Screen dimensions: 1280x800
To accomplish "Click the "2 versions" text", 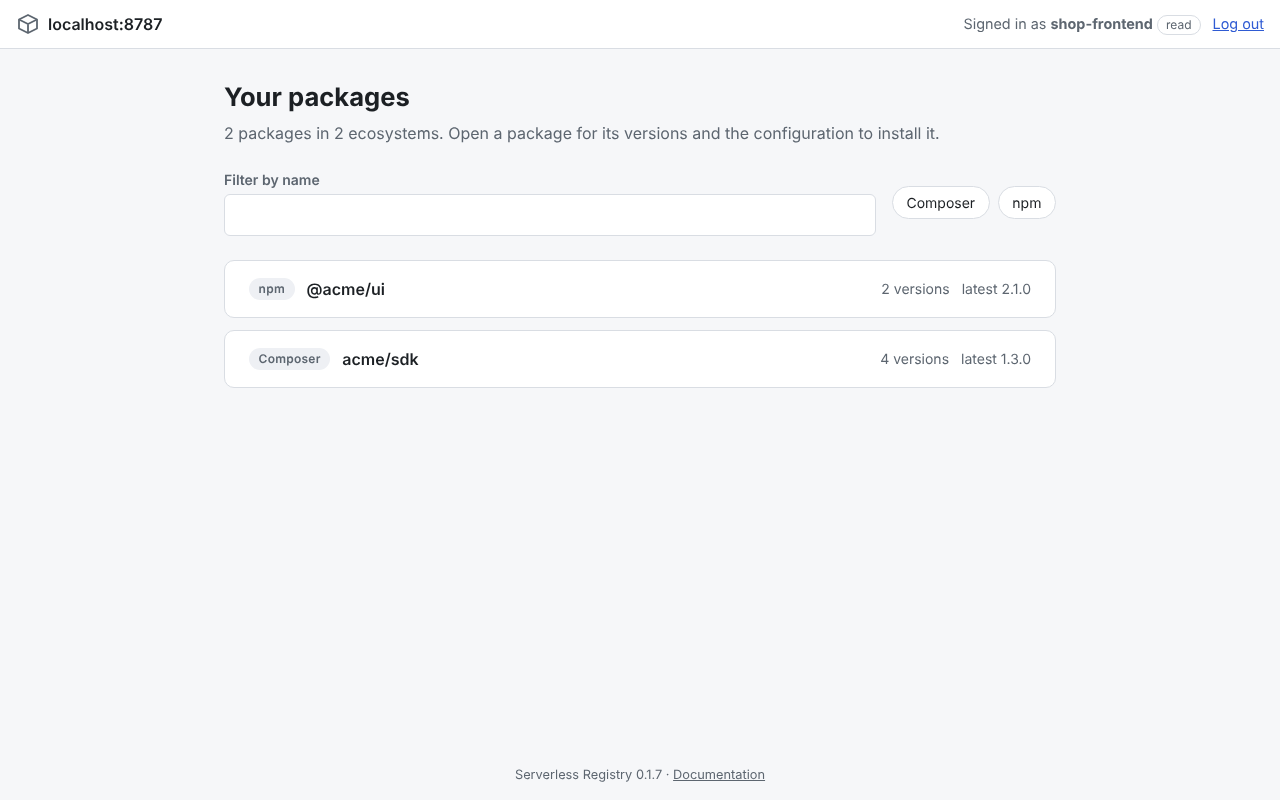I will pyautogui.click(x=915, y=289).
